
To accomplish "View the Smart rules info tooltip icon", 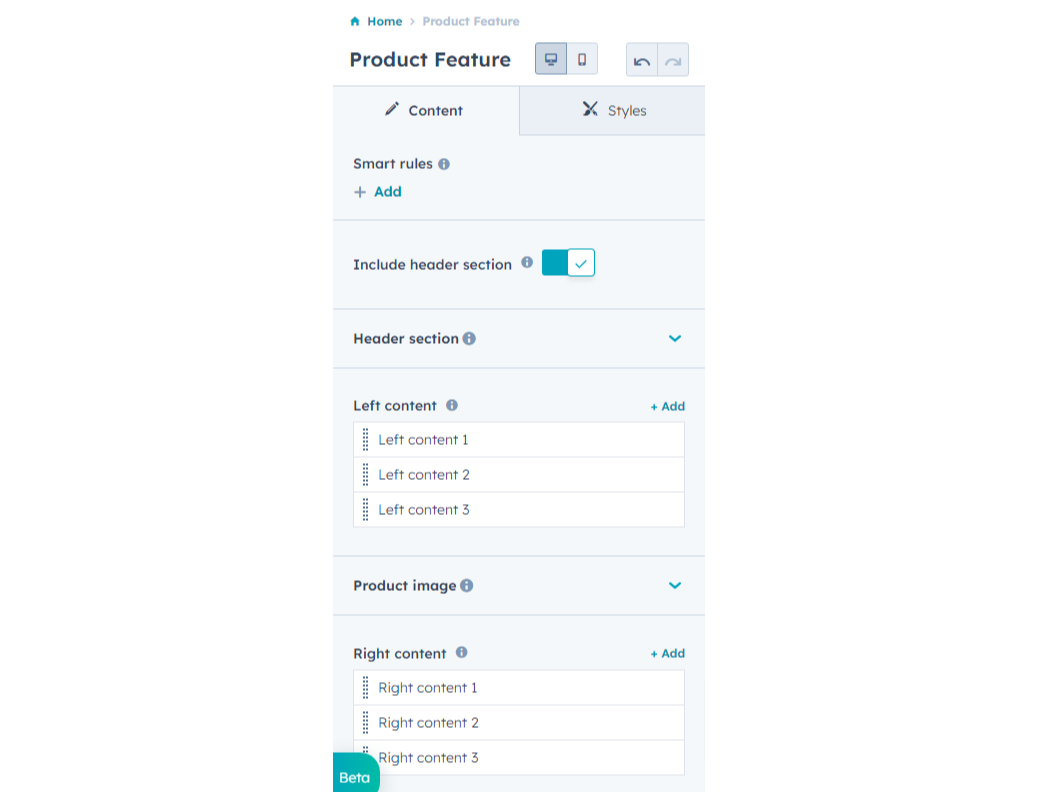I will click(x=445, y=163).
